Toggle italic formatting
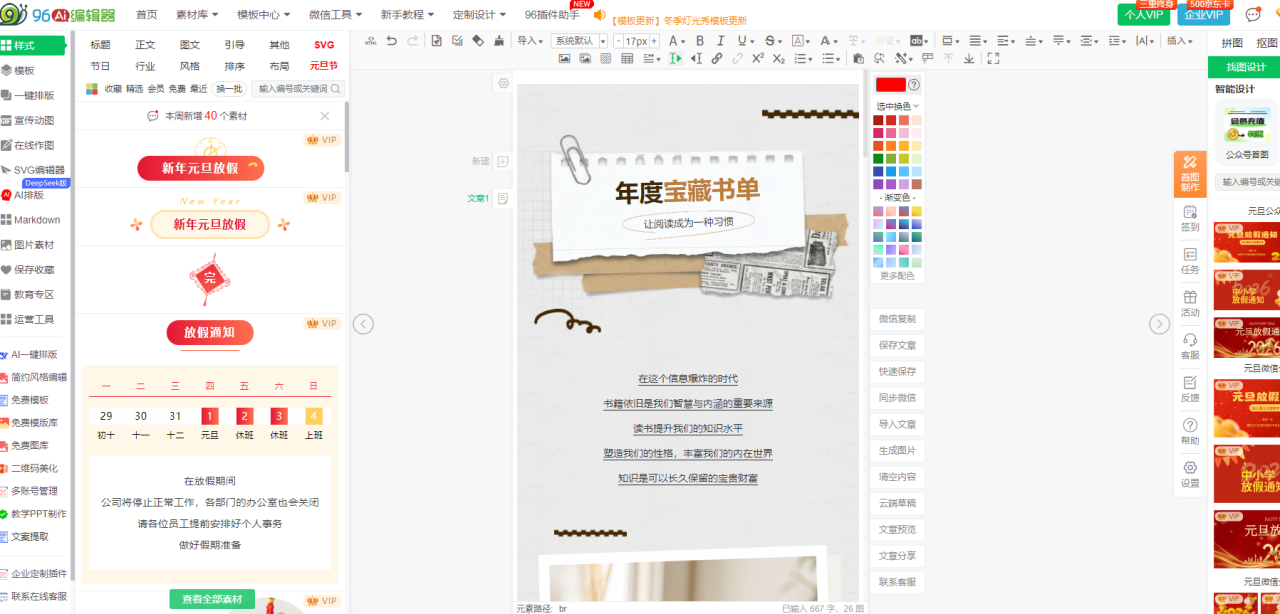 click(720, 41)
